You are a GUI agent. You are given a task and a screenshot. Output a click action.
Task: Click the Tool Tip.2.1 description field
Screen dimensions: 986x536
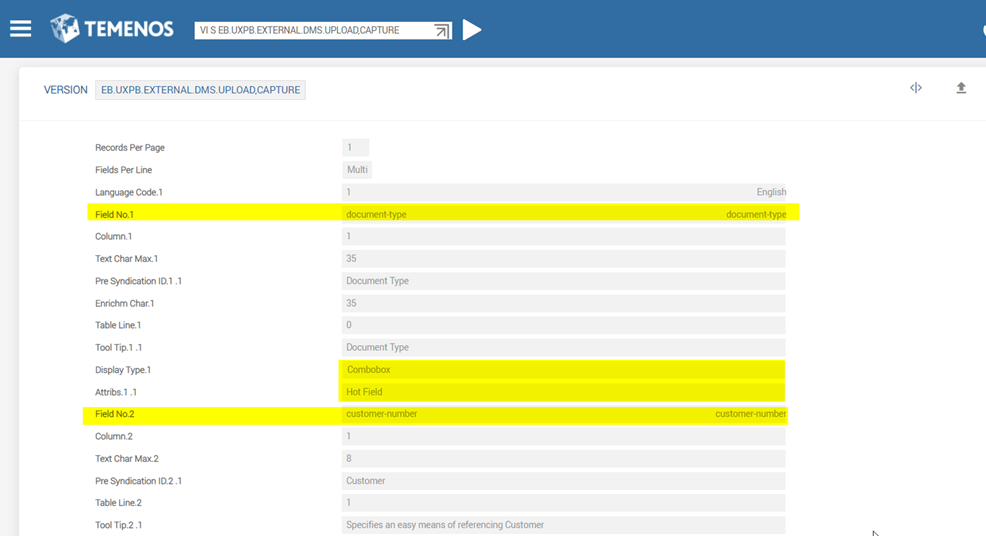(562, 525)
